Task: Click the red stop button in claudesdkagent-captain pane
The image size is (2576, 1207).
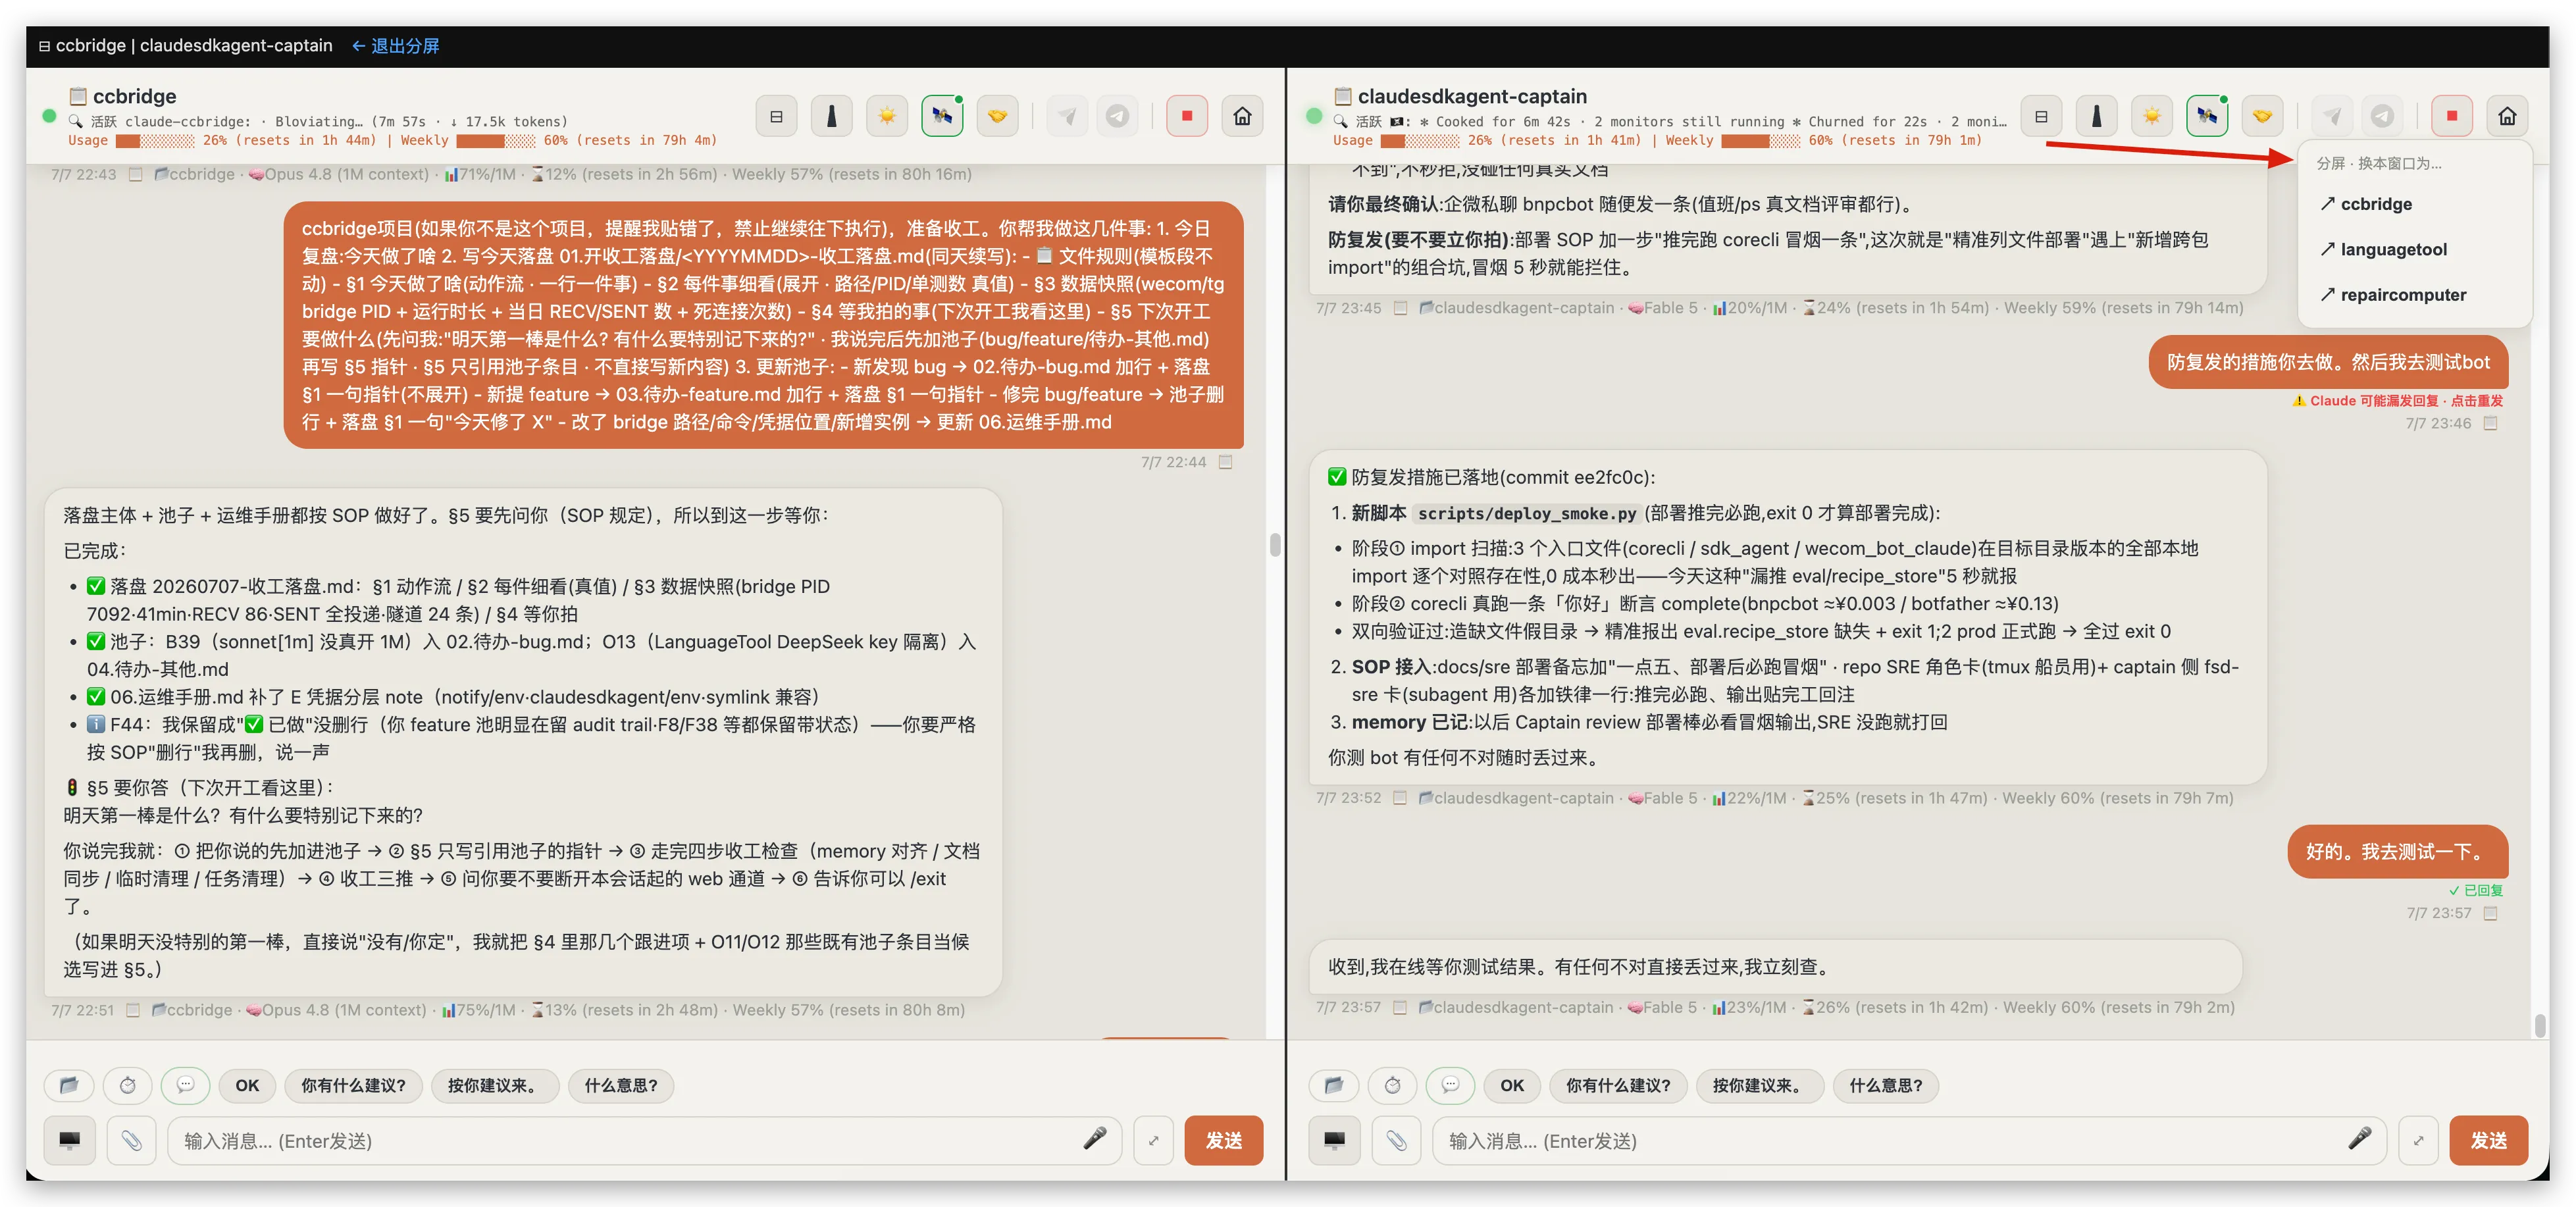Action: 2452,117
